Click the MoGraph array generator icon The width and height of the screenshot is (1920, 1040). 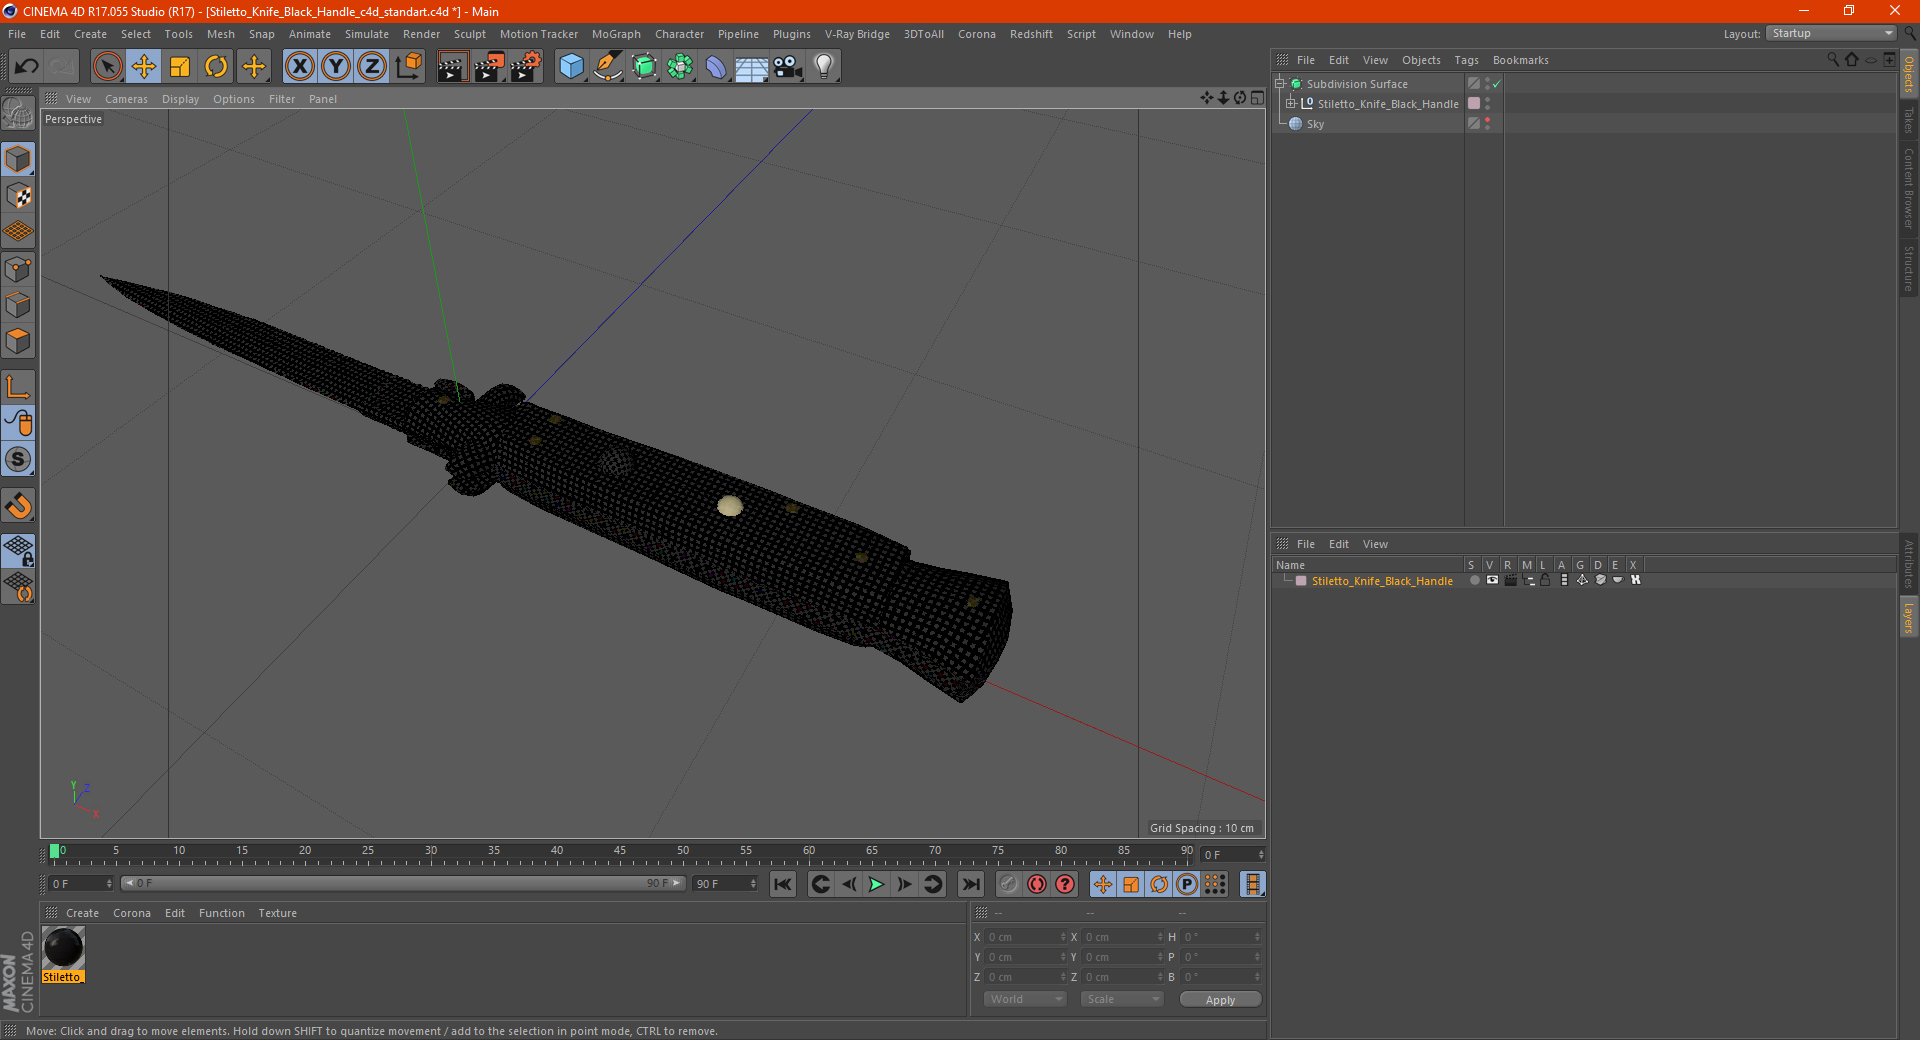680,67
